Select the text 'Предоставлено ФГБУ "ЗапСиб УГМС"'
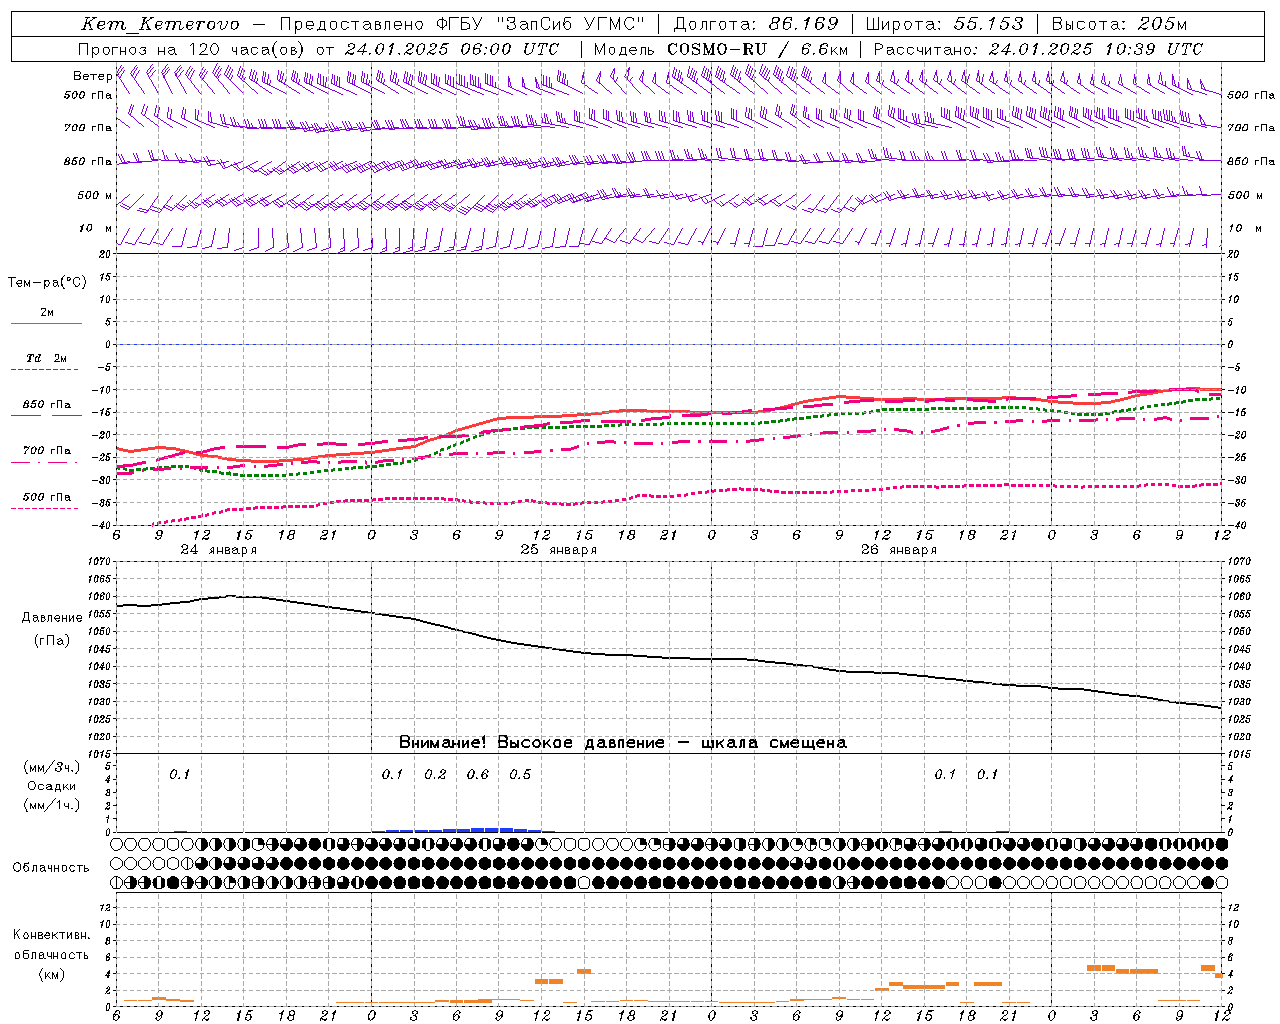Viewport: 1280px width, 1024px height. 463,24
